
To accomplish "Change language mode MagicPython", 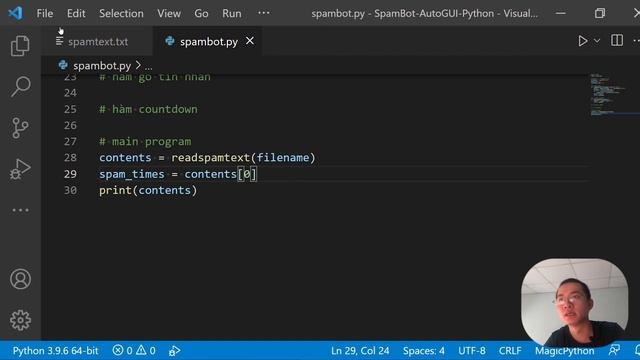I will click(x=564, y=351).
